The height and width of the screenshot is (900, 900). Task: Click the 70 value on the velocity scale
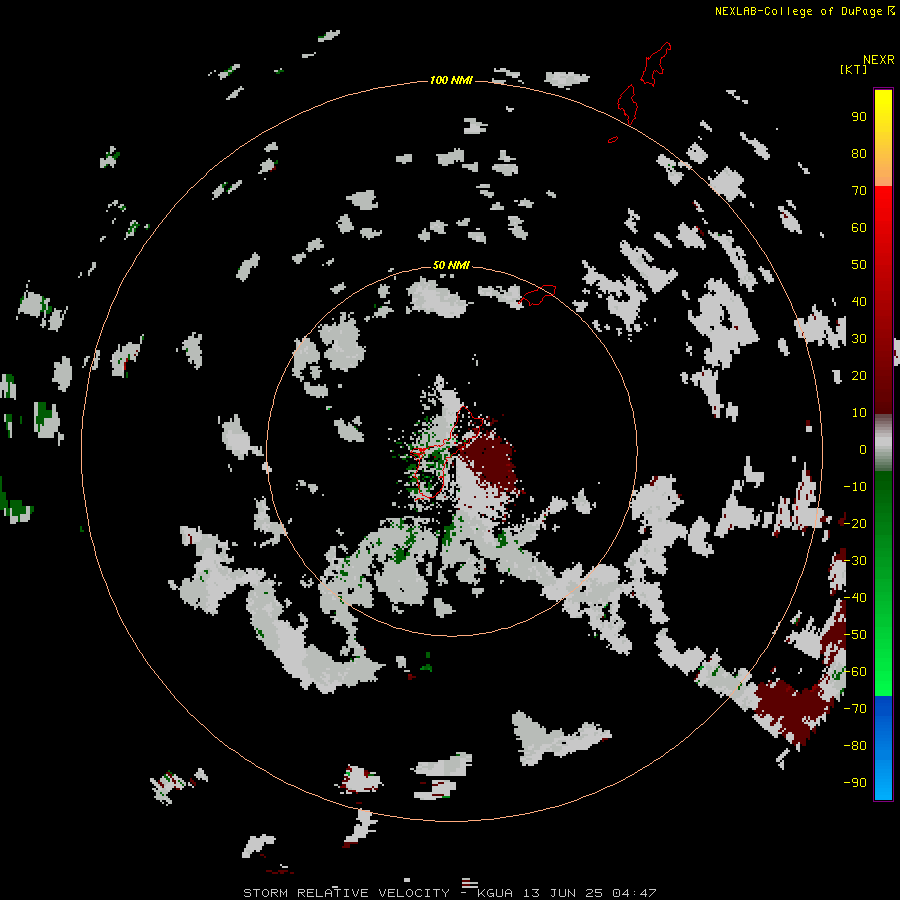pyautogui.click(x=859, y=191)
